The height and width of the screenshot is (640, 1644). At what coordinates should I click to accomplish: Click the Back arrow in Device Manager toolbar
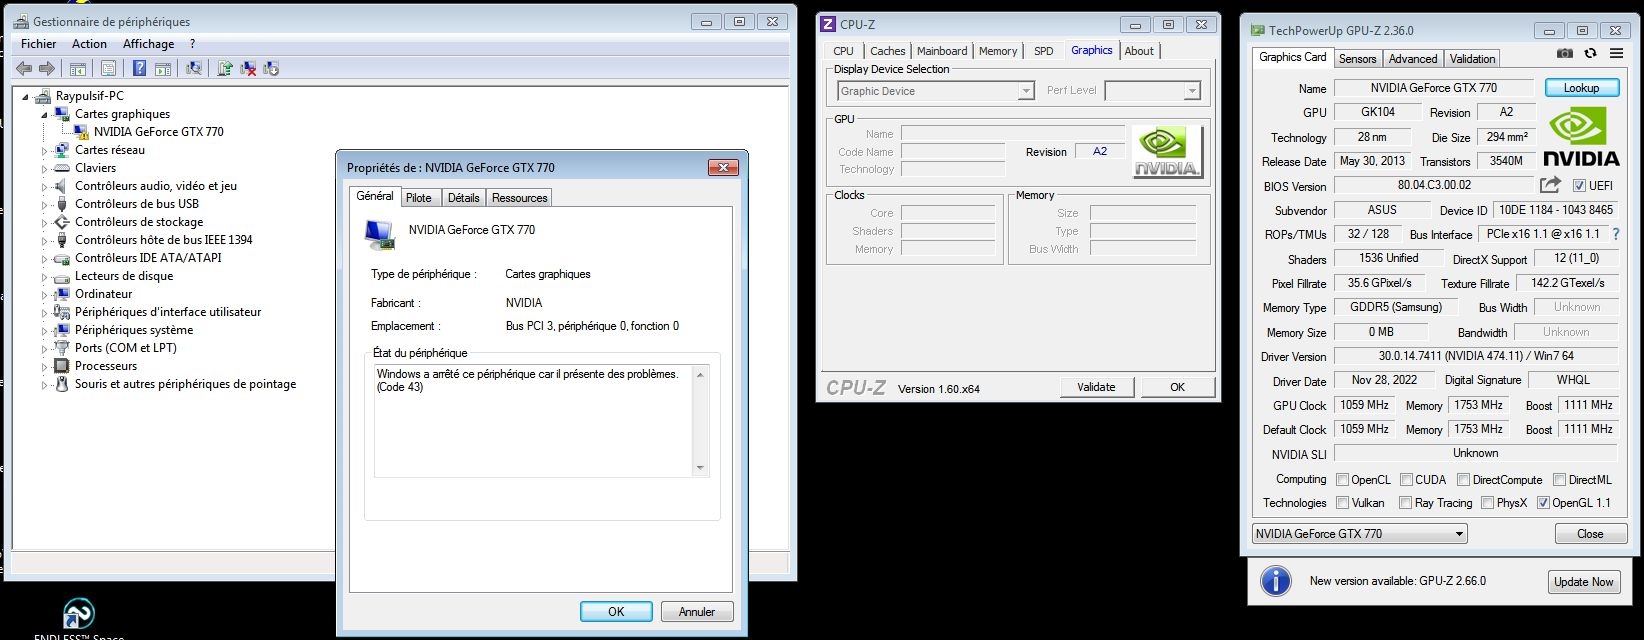(24, 68)
